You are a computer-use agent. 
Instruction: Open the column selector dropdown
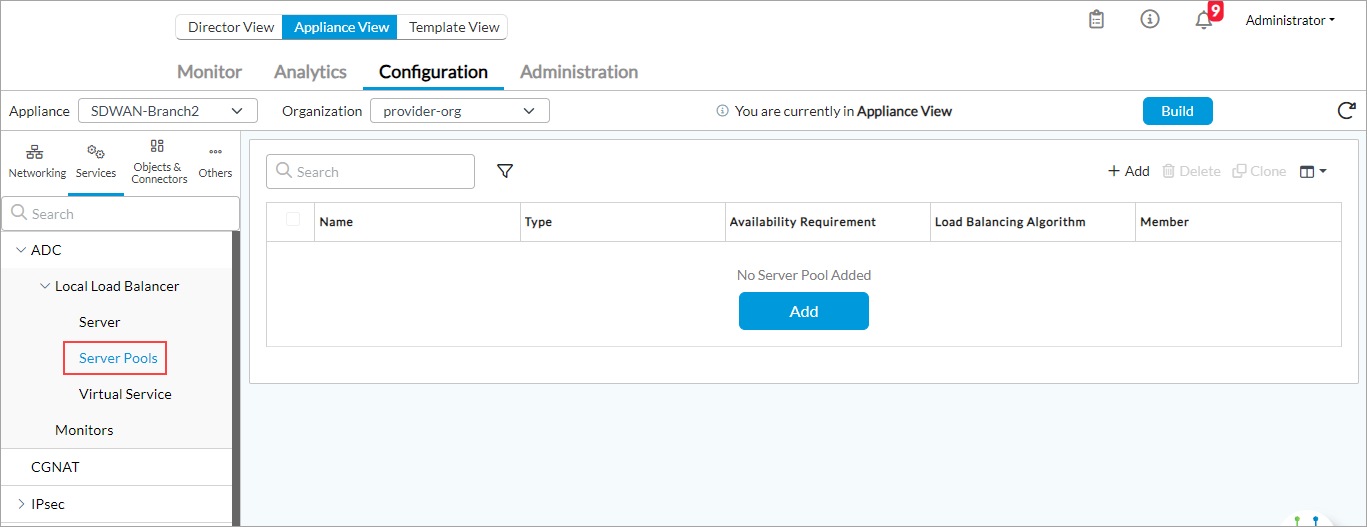(1313, 172)
